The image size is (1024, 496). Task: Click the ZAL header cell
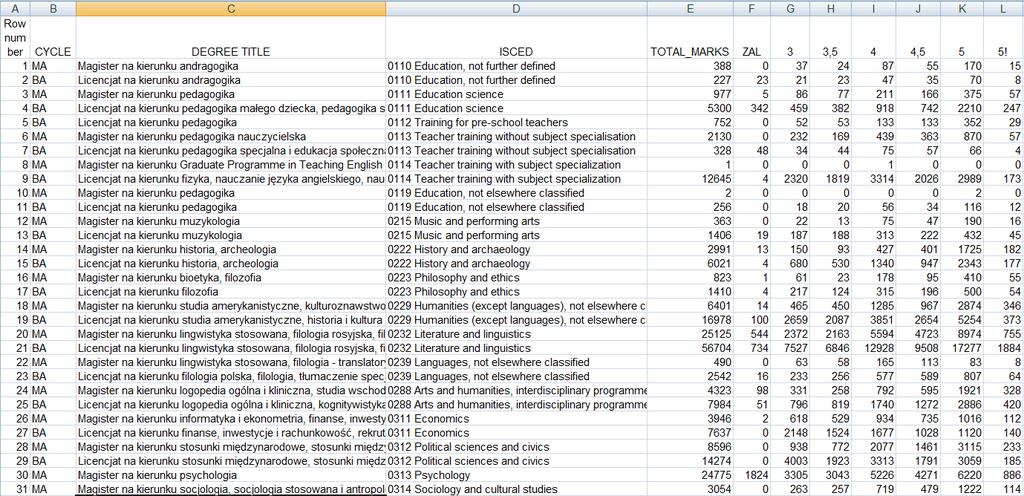[x=752, y=37]
